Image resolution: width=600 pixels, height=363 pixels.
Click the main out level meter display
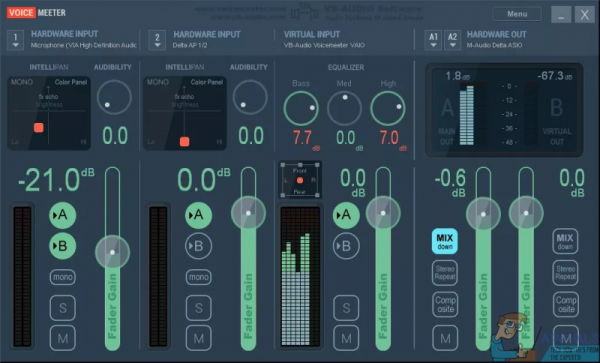[504, 110]
